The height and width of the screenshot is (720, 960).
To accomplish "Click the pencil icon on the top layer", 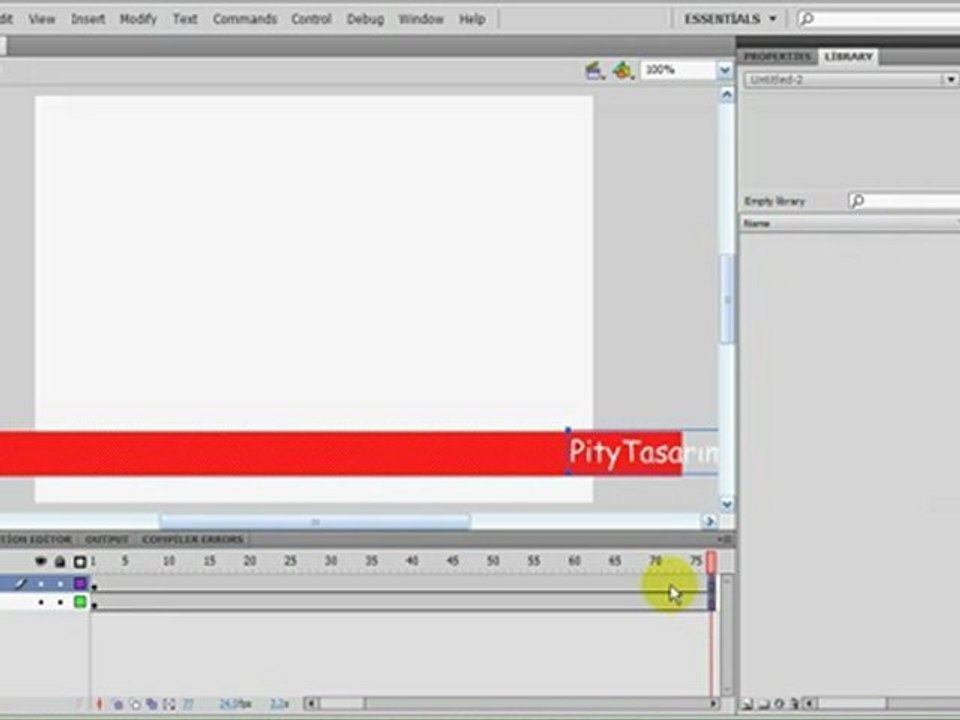I will [21, 583].
